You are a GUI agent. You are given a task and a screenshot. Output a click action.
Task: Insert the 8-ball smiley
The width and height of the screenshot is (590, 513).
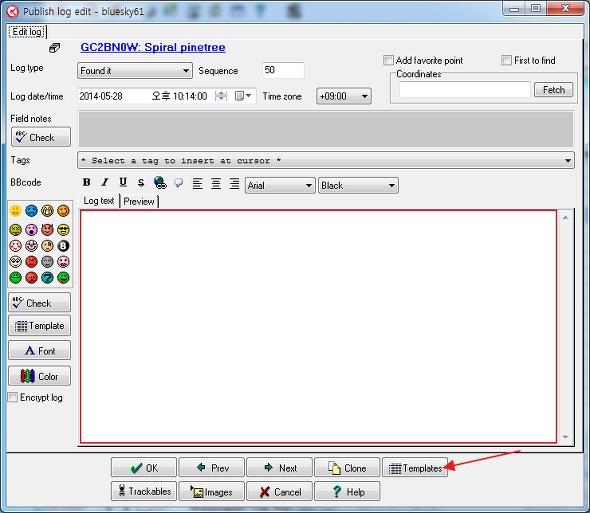(63, 246)
